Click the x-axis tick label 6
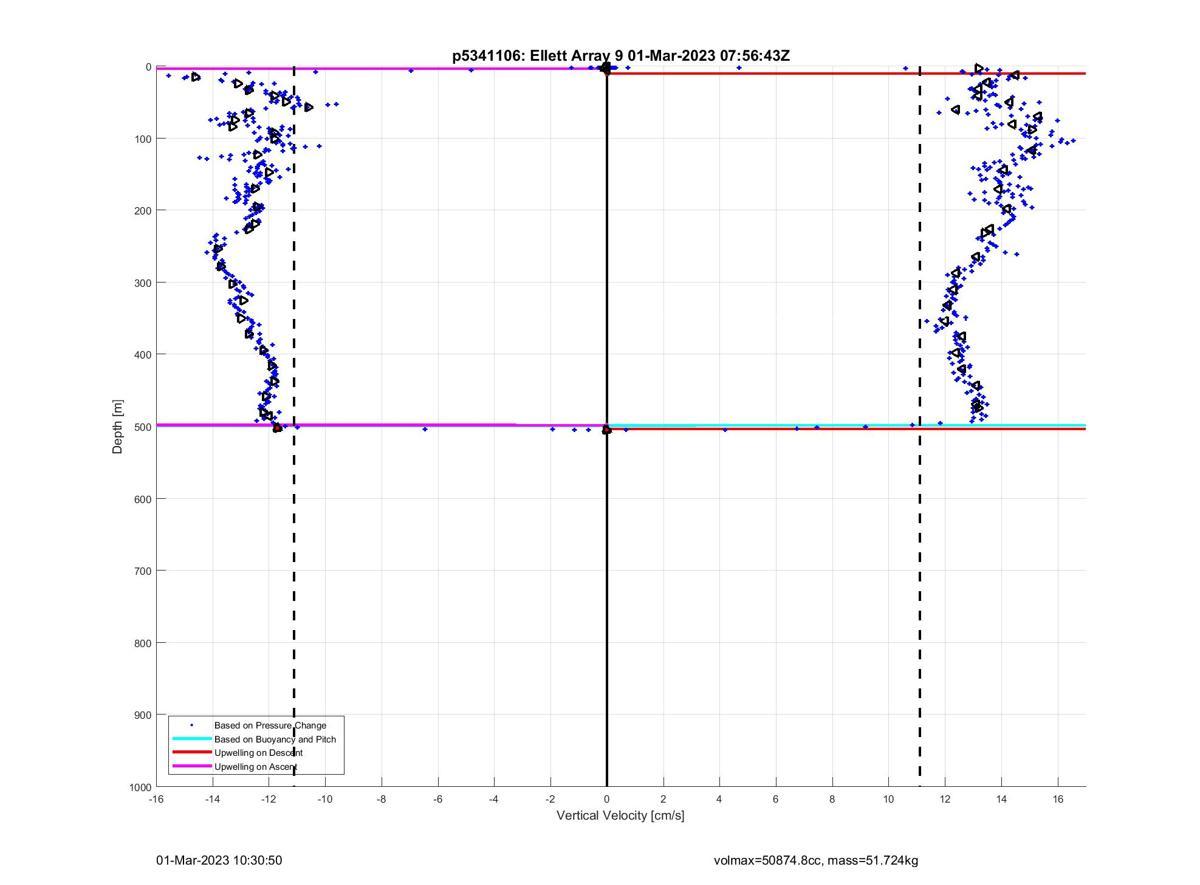1200x885 pixels. click(776, 799)
